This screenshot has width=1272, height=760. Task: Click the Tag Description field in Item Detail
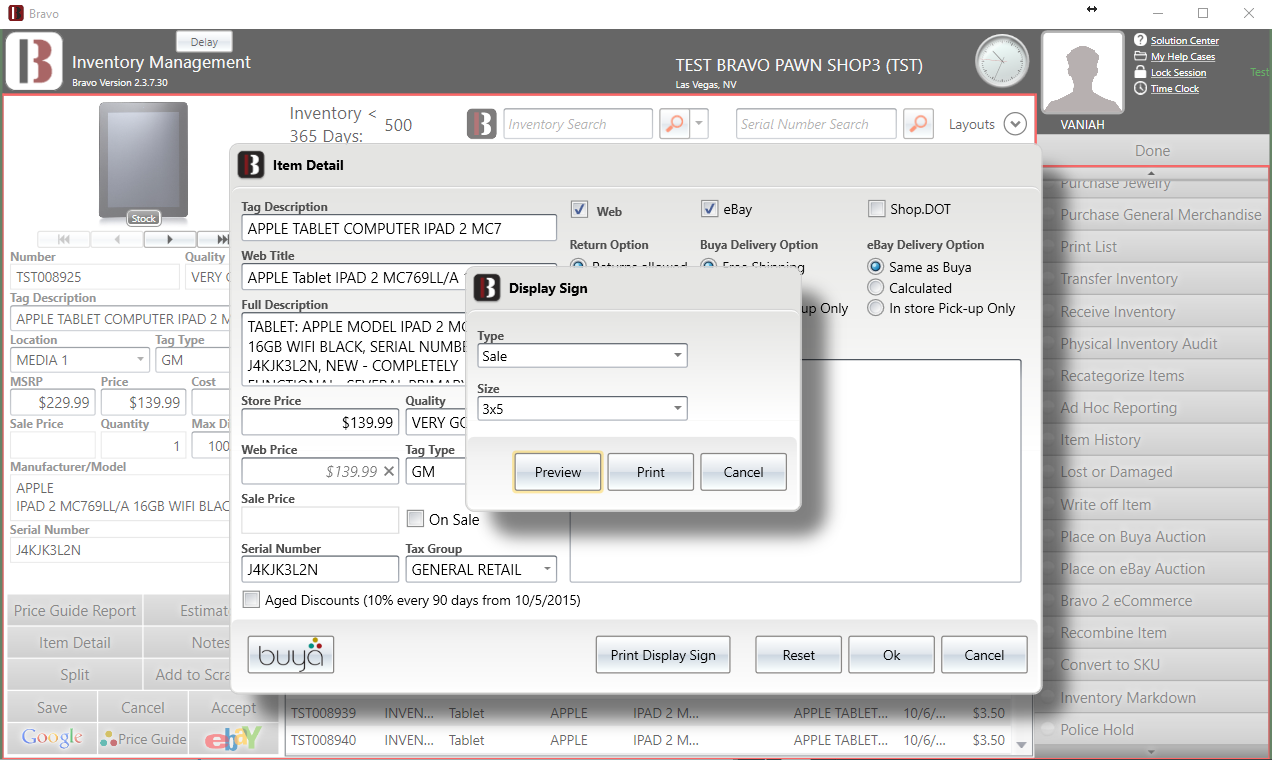click(x=399, y=228)
